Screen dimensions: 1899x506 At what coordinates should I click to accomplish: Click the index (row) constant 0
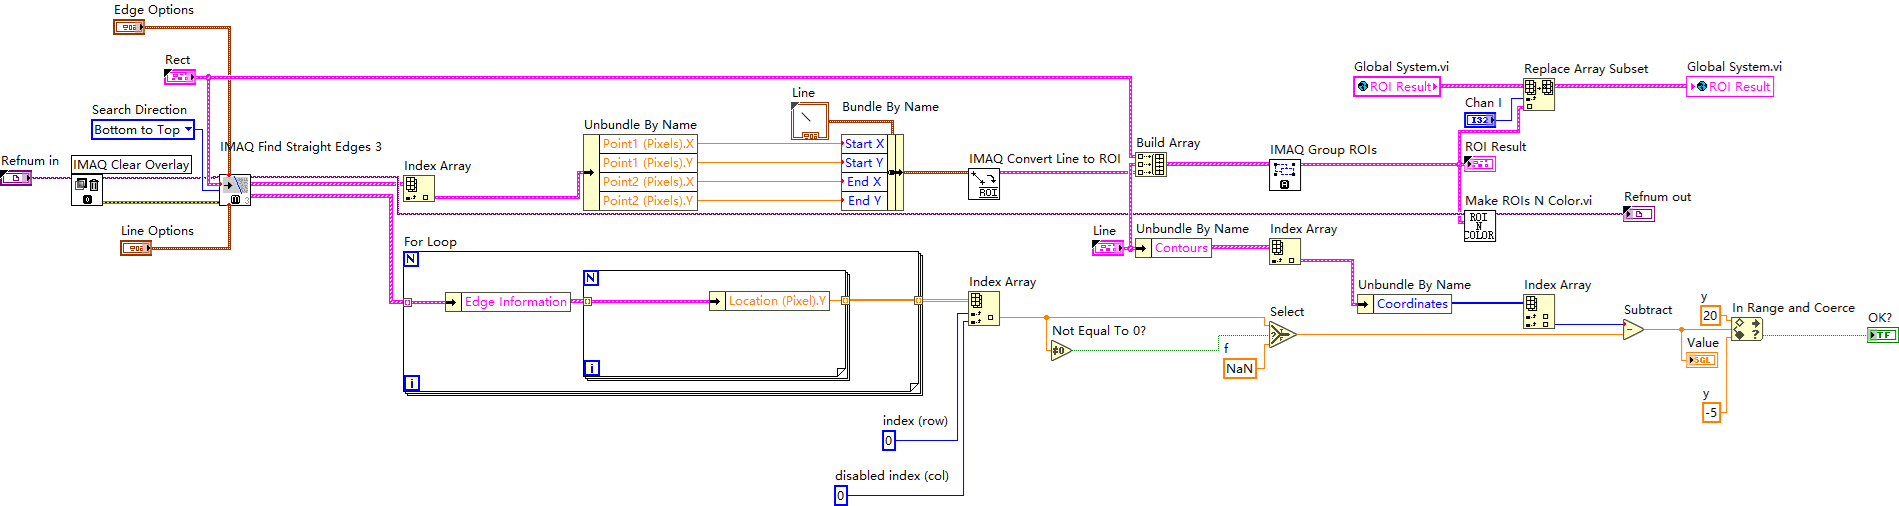[889, 441]
